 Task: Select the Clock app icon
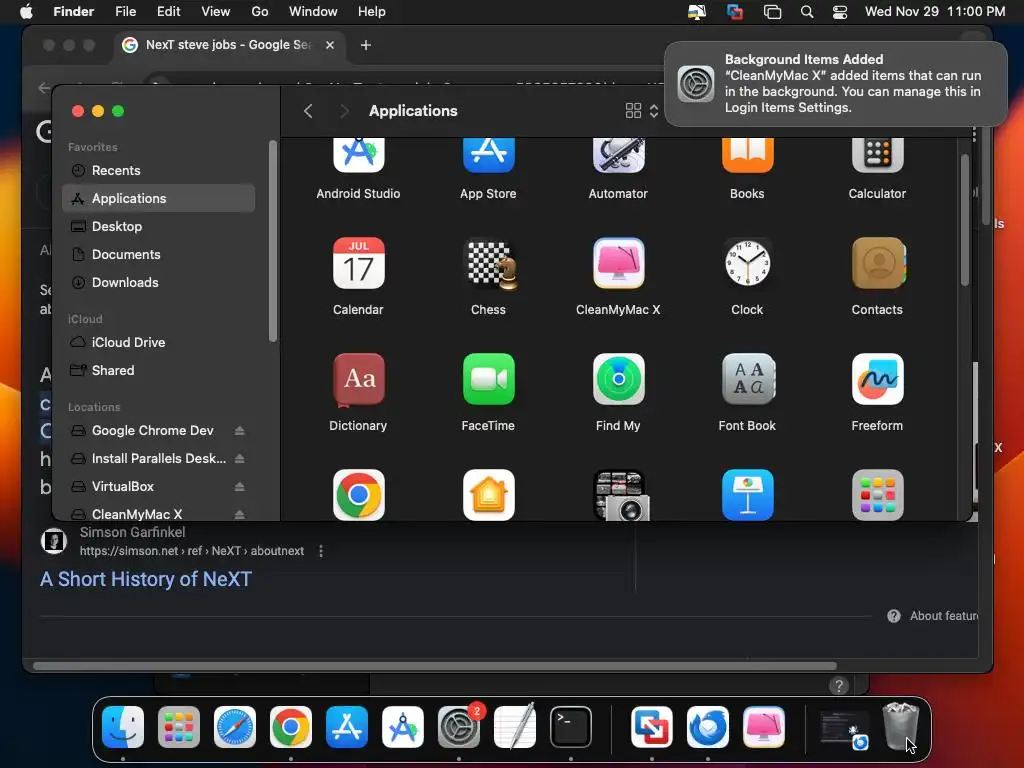747,263
